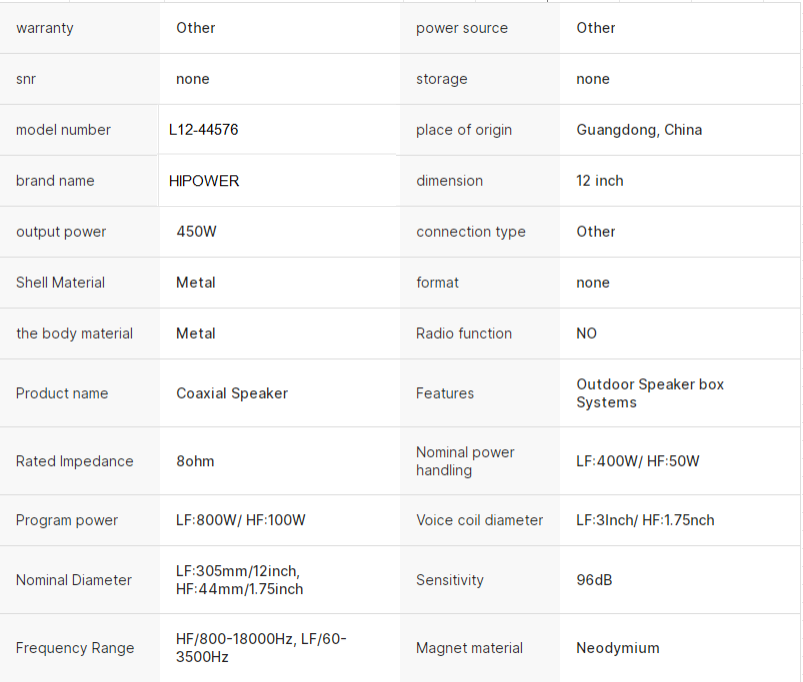Click the 'Radio function' label
Image resolution: width=803 pixels, height=682 pixels.
tap(463, 334)
